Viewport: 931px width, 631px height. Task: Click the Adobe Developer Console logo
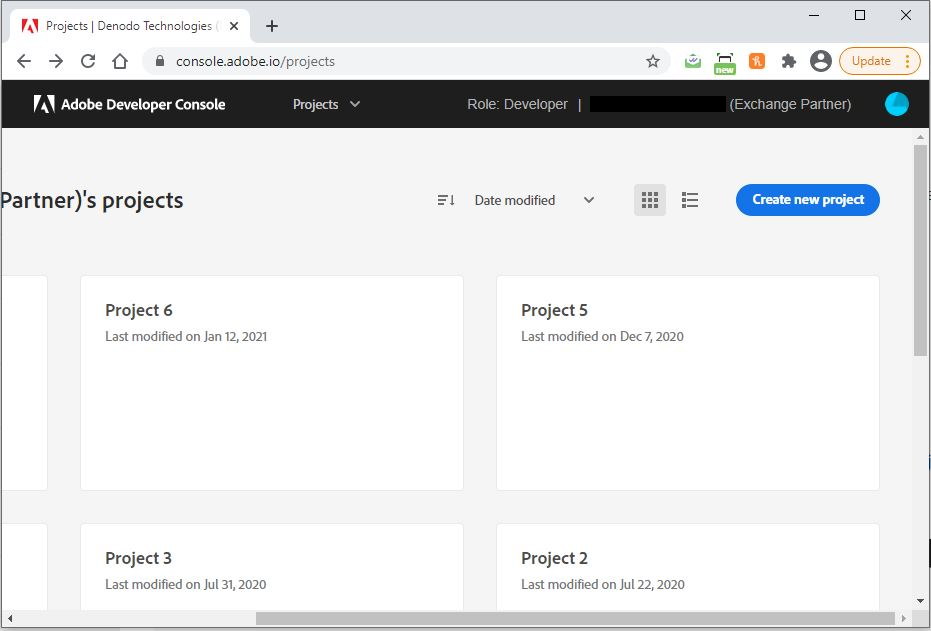click(129, 104)
